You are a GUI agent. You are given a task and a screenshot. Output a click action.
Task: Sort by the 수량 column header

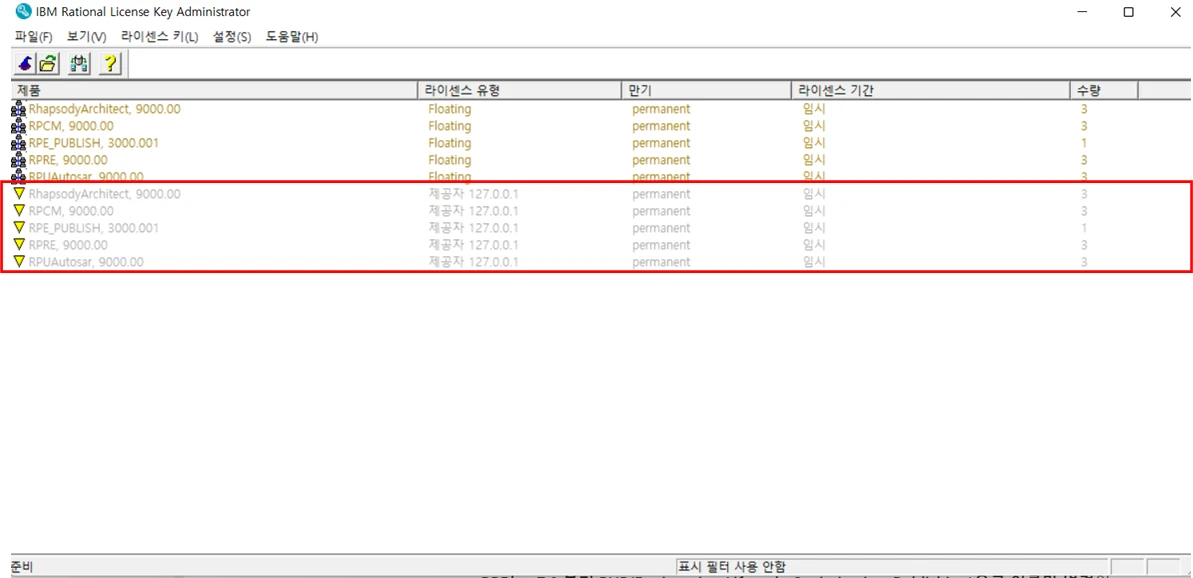1103,91
